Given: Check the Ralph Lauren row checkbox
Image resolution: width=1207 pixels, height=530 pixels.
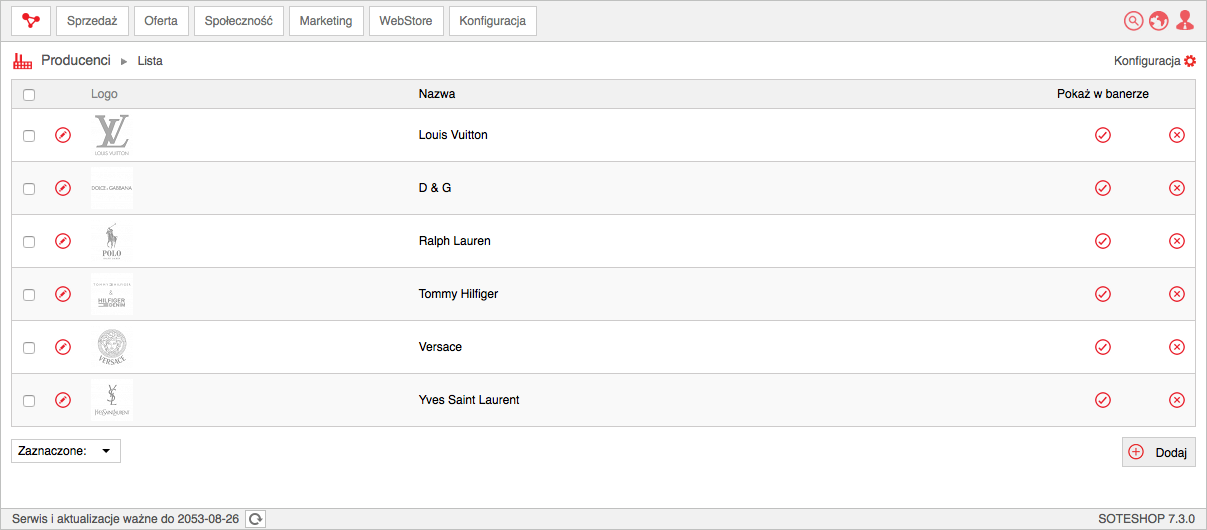Looking at the screenshot, I should (29, 242).
